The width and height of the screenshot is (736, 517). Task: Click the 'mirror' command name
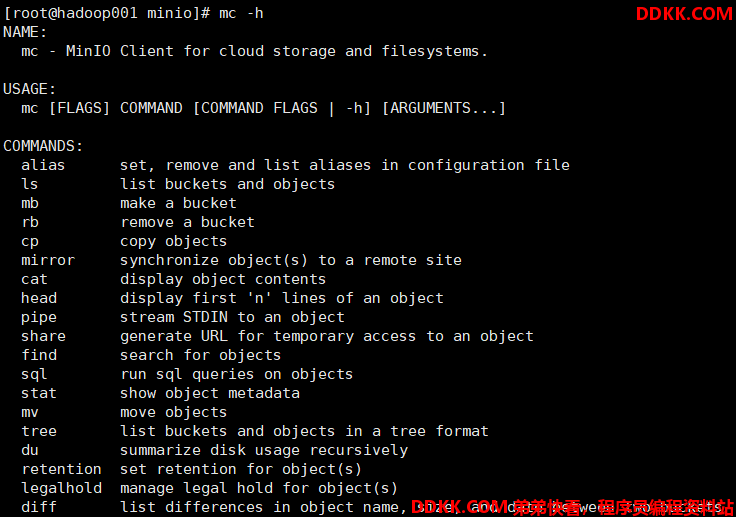tap(48, 260)
